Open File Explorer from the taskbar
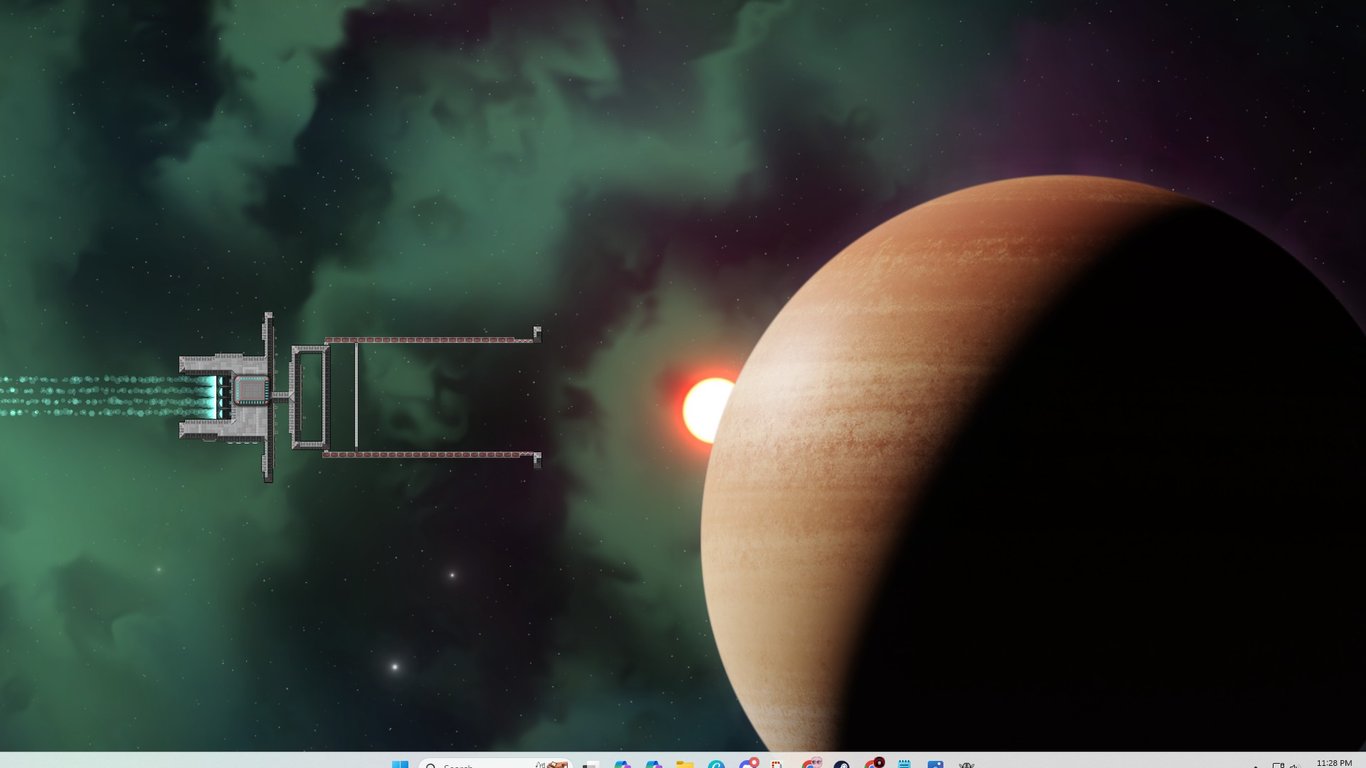The height and width of the screenshot is (768, 1366). pyautogui.click(x=685, y=765)
